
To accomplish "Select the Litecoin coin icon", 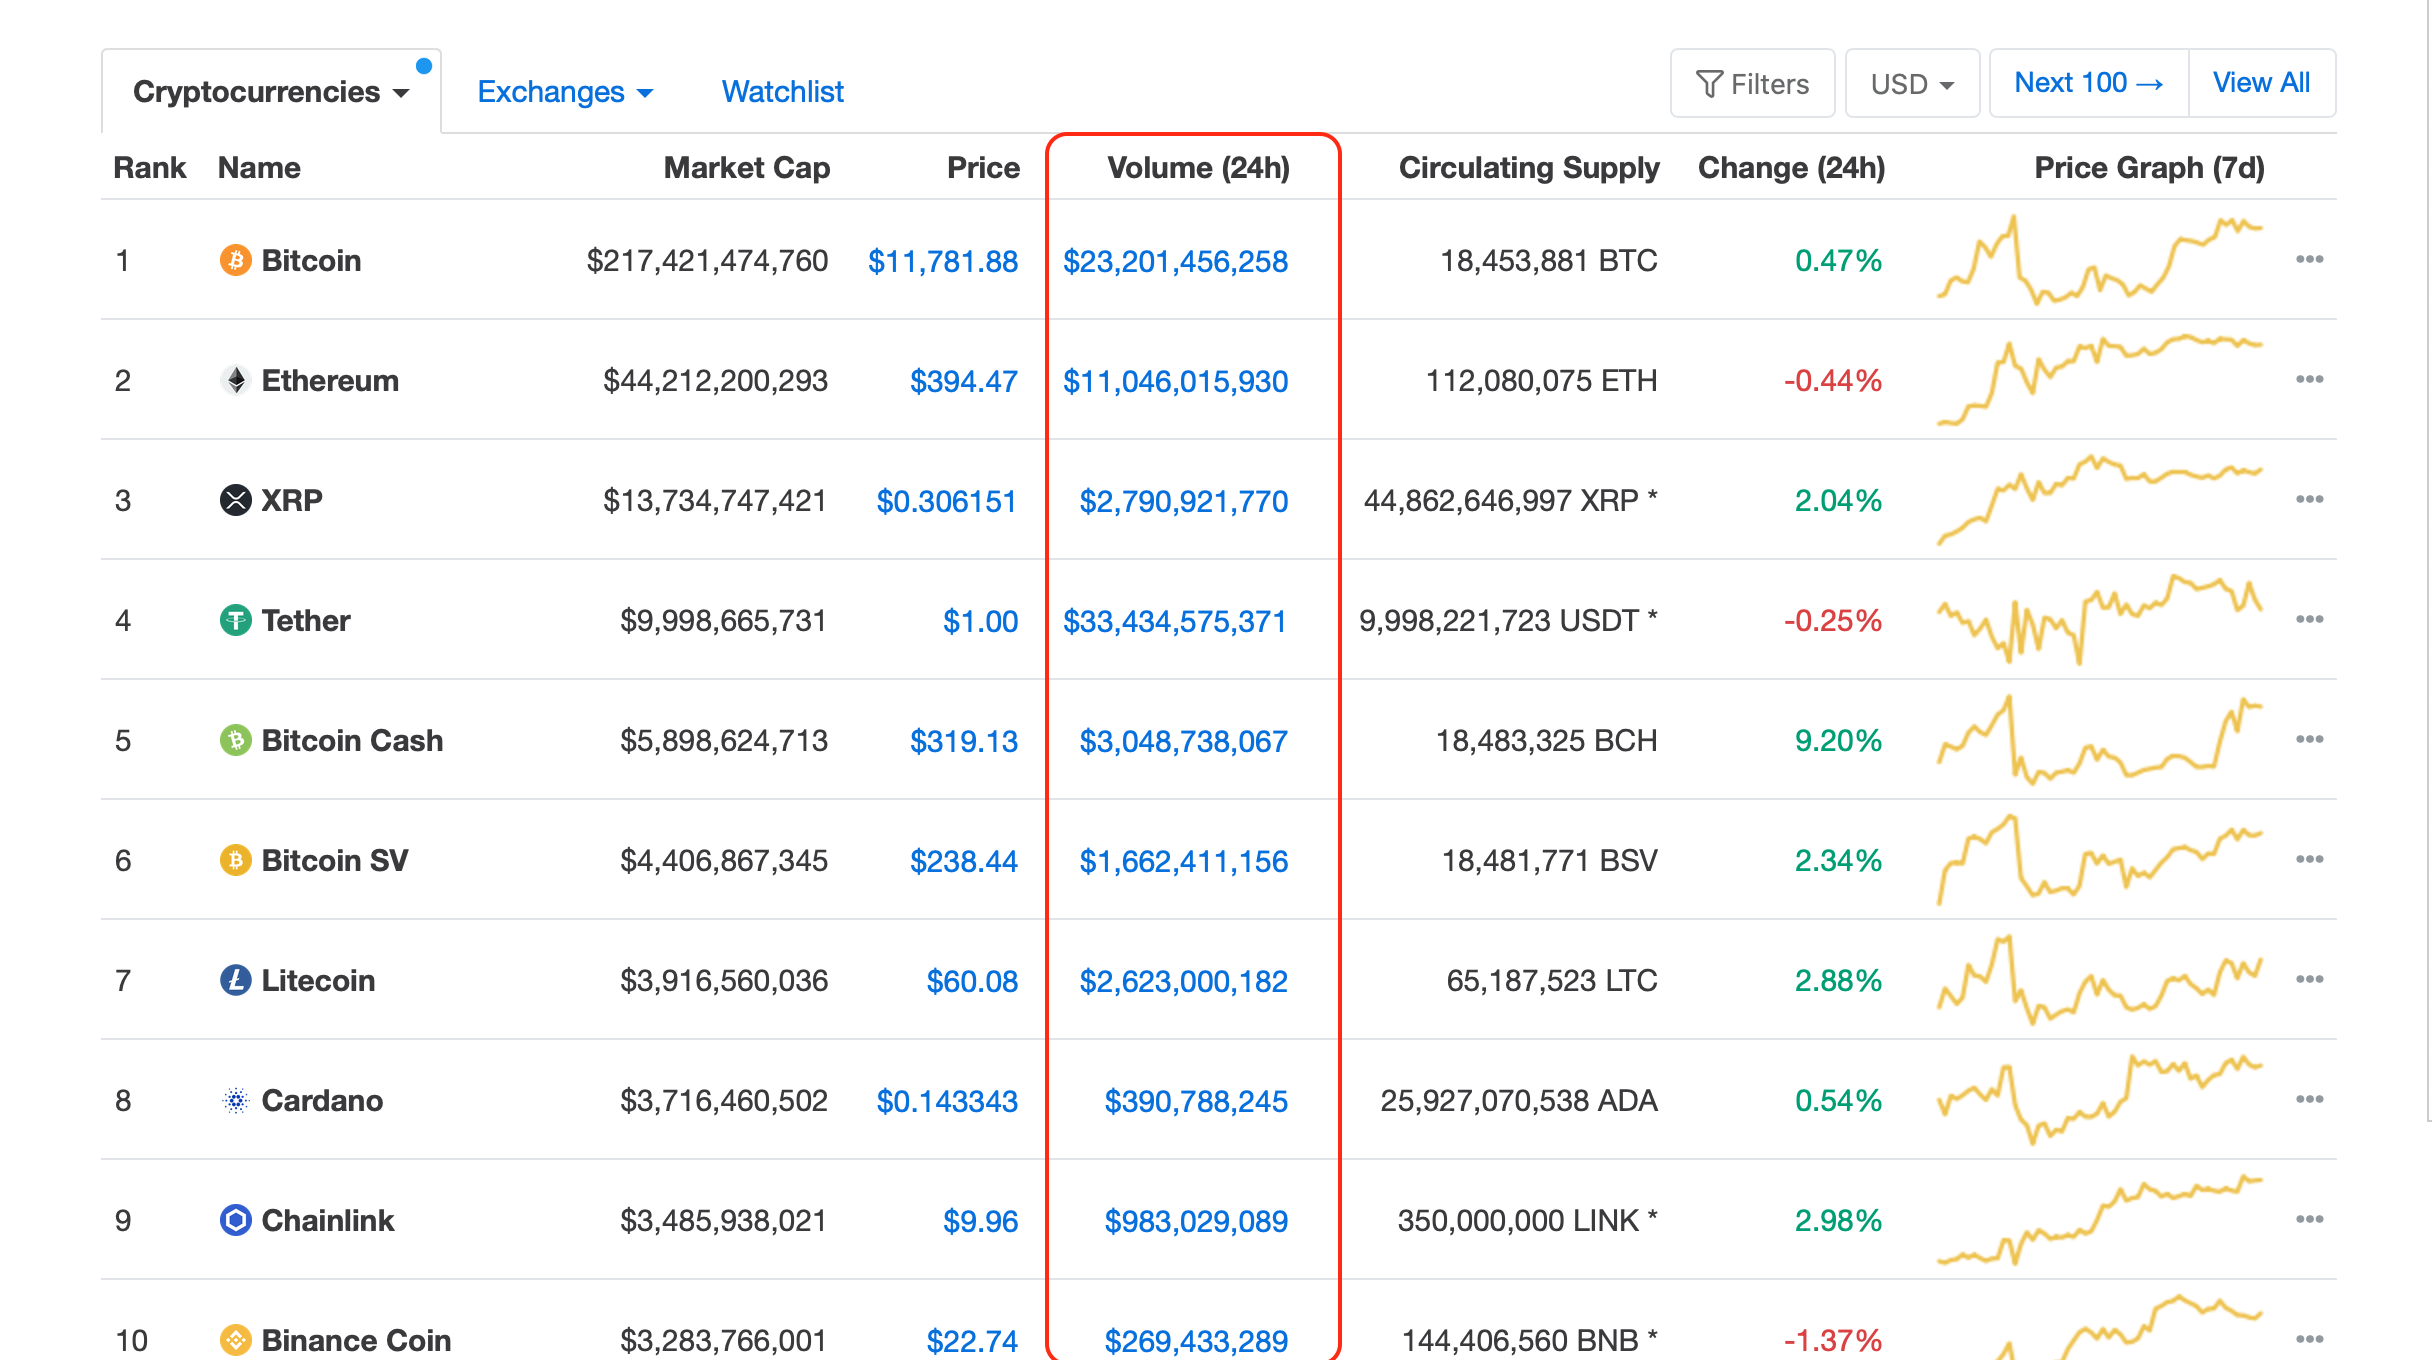I will [x=235, y=980].
